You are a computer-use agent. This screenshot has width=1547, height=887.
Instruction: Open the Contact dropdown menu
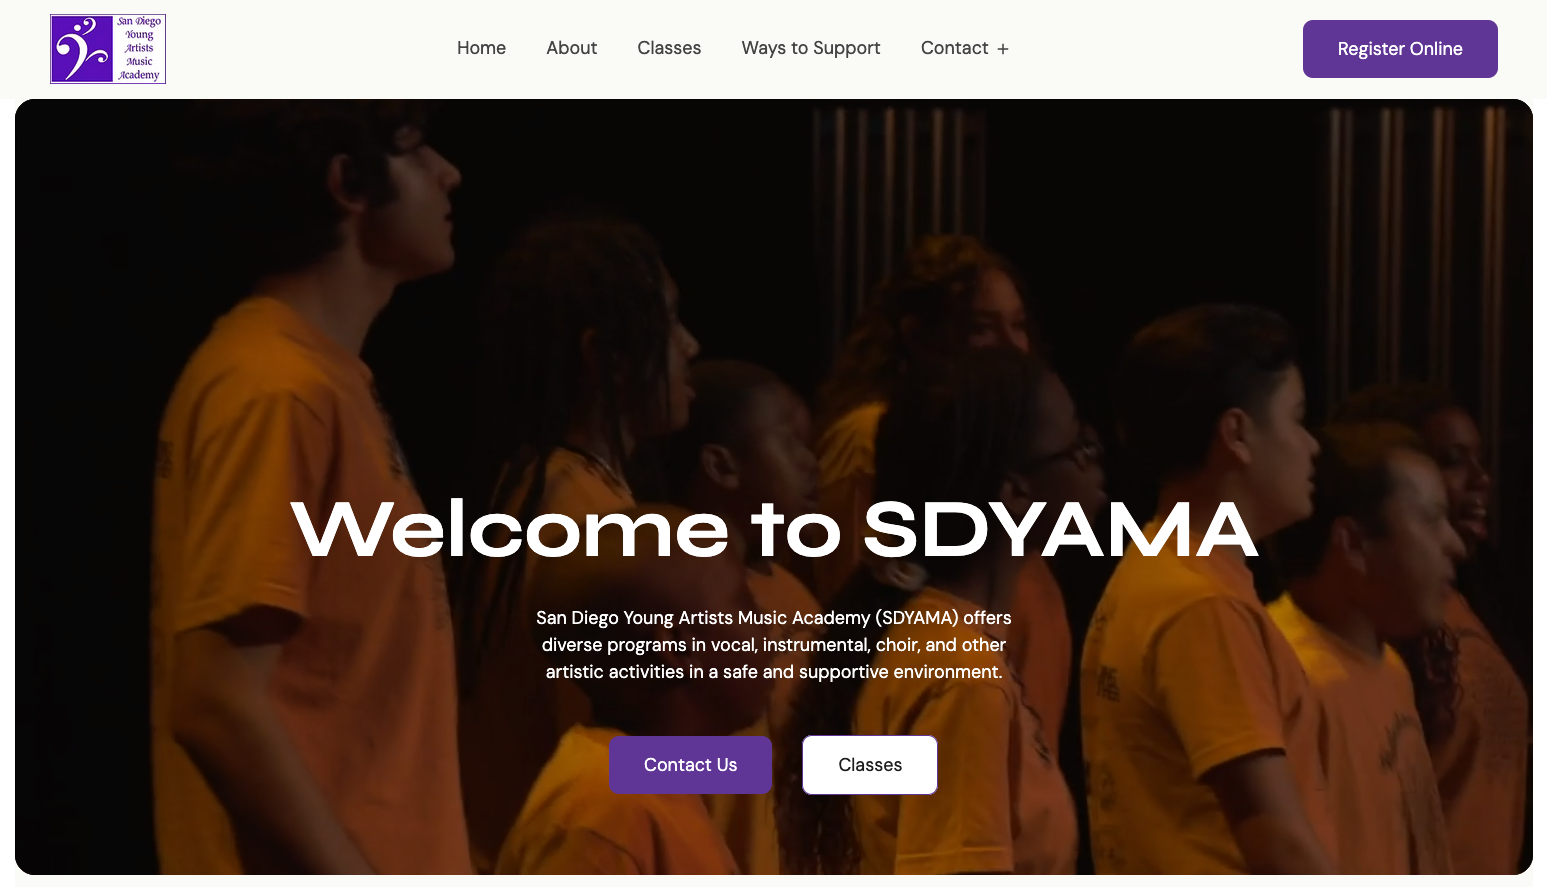(x=965, y=48)
